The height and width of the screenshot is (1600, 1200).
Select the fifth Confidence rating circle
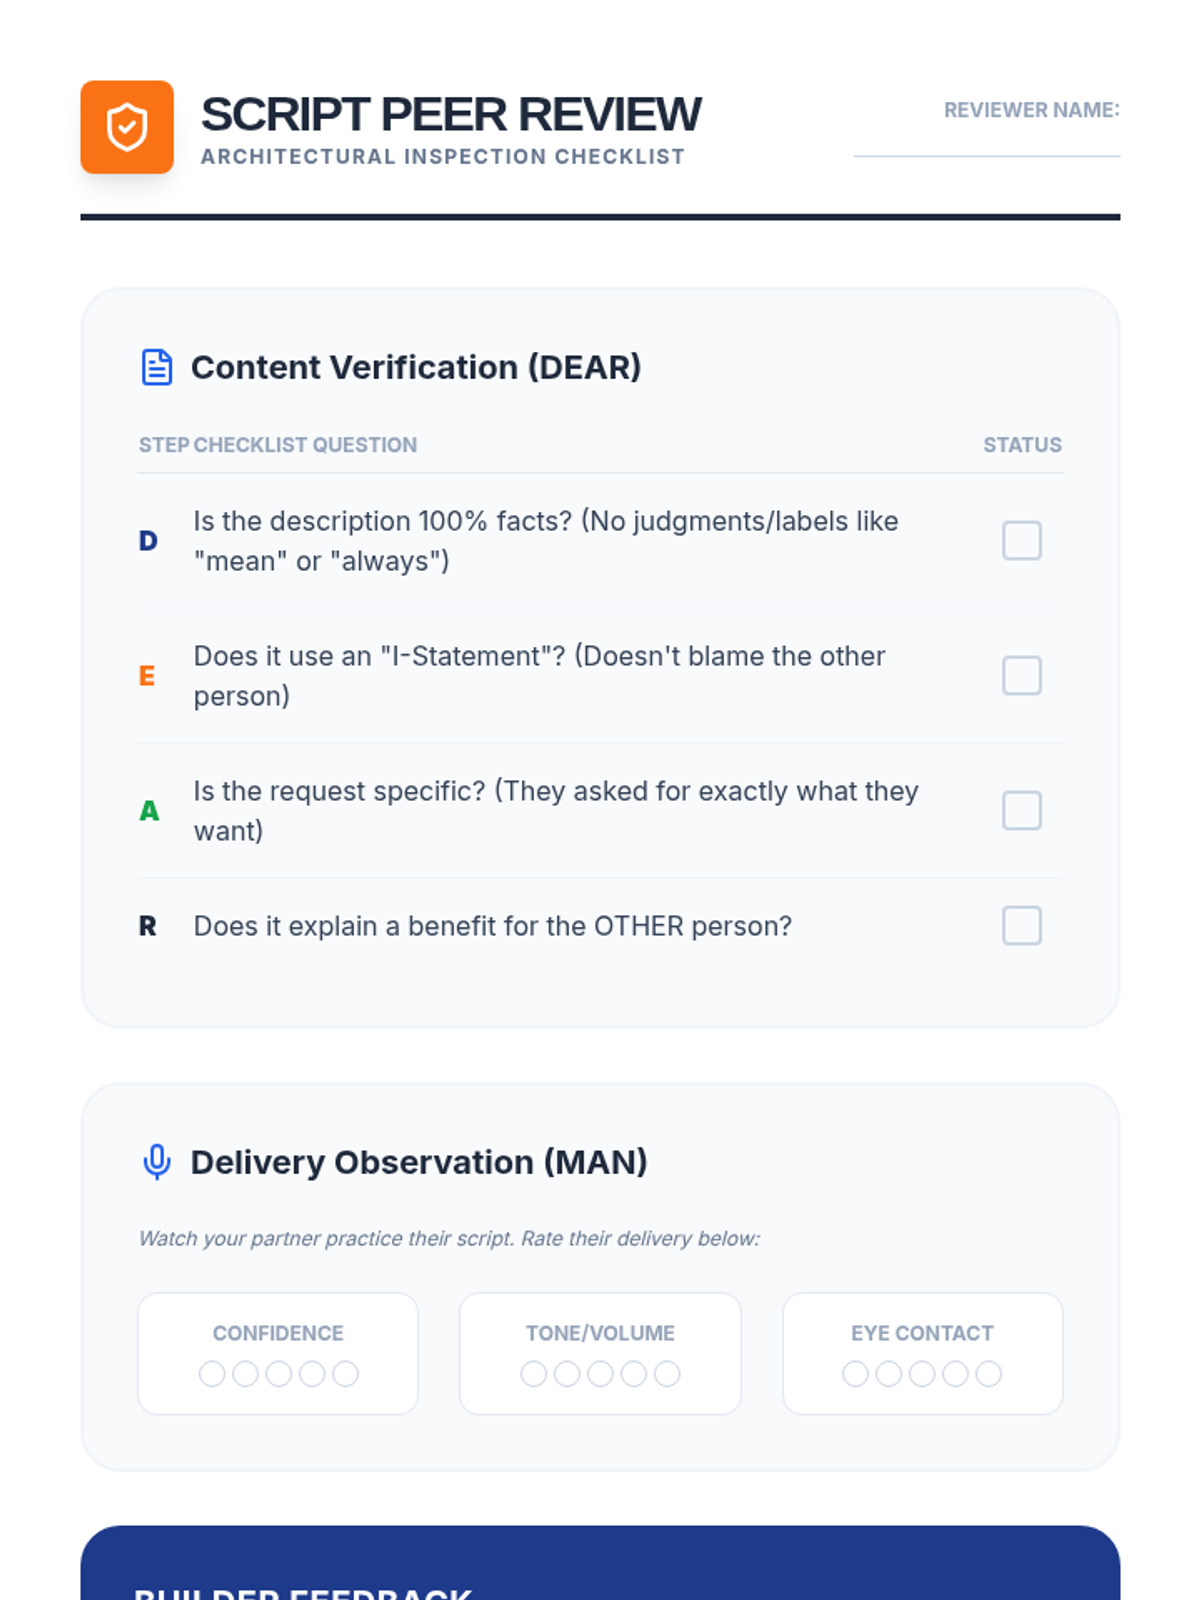point(345,1374)
